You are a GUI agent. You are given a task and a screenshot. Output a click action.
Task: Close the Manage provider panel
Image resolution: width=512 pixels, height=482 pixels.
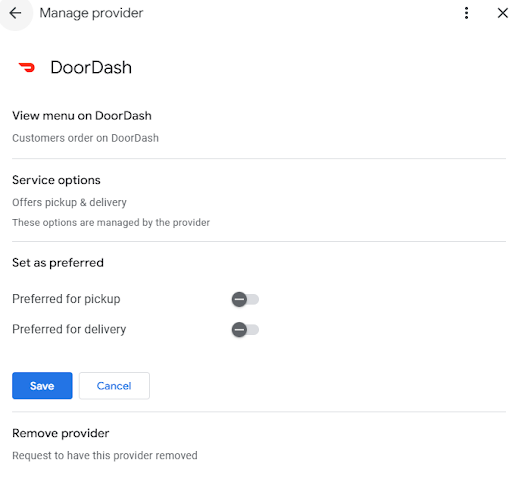coord(502,13)
